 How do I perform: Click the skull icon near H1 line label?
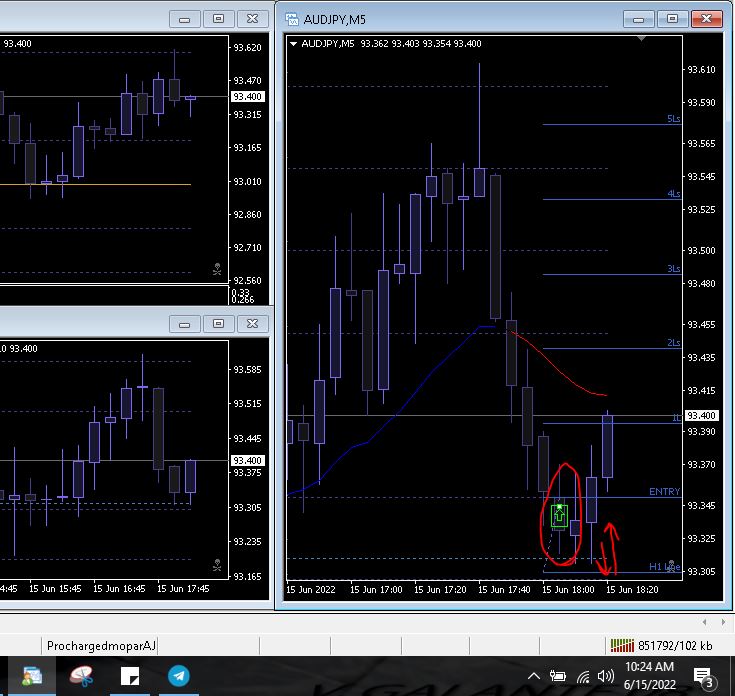click(x=673, y=566)
